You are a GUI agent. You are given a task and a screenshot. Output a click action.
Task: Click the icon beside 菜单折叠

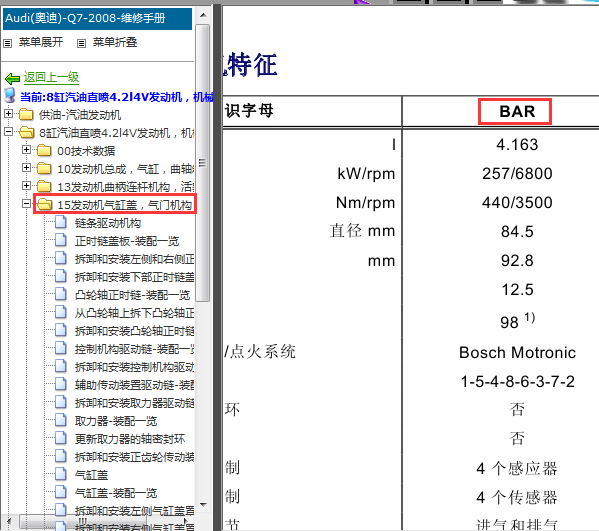(81, 43)
